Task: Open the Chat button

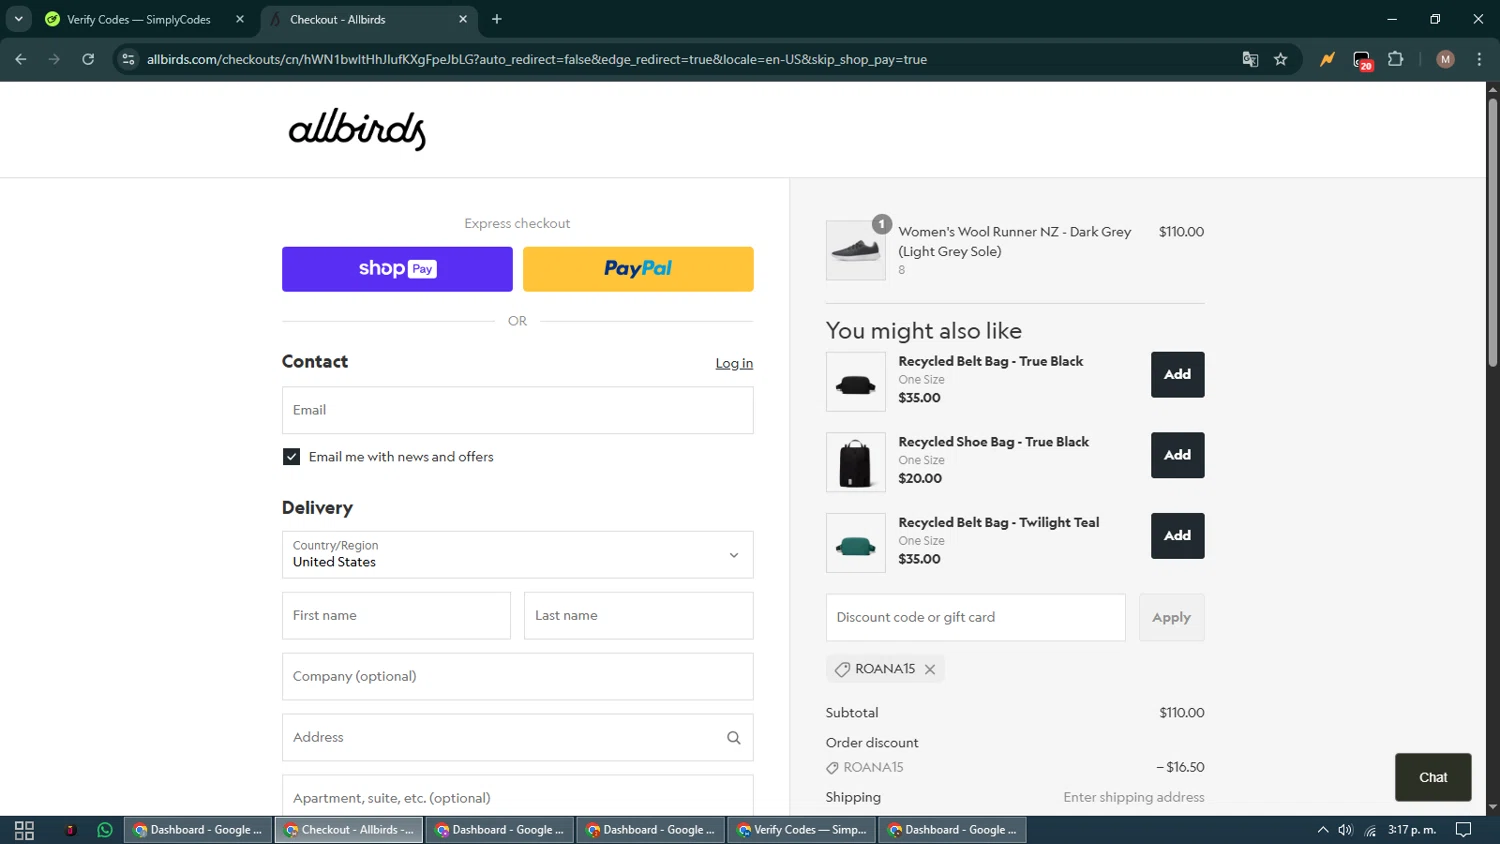Action: click(1433, 778)
